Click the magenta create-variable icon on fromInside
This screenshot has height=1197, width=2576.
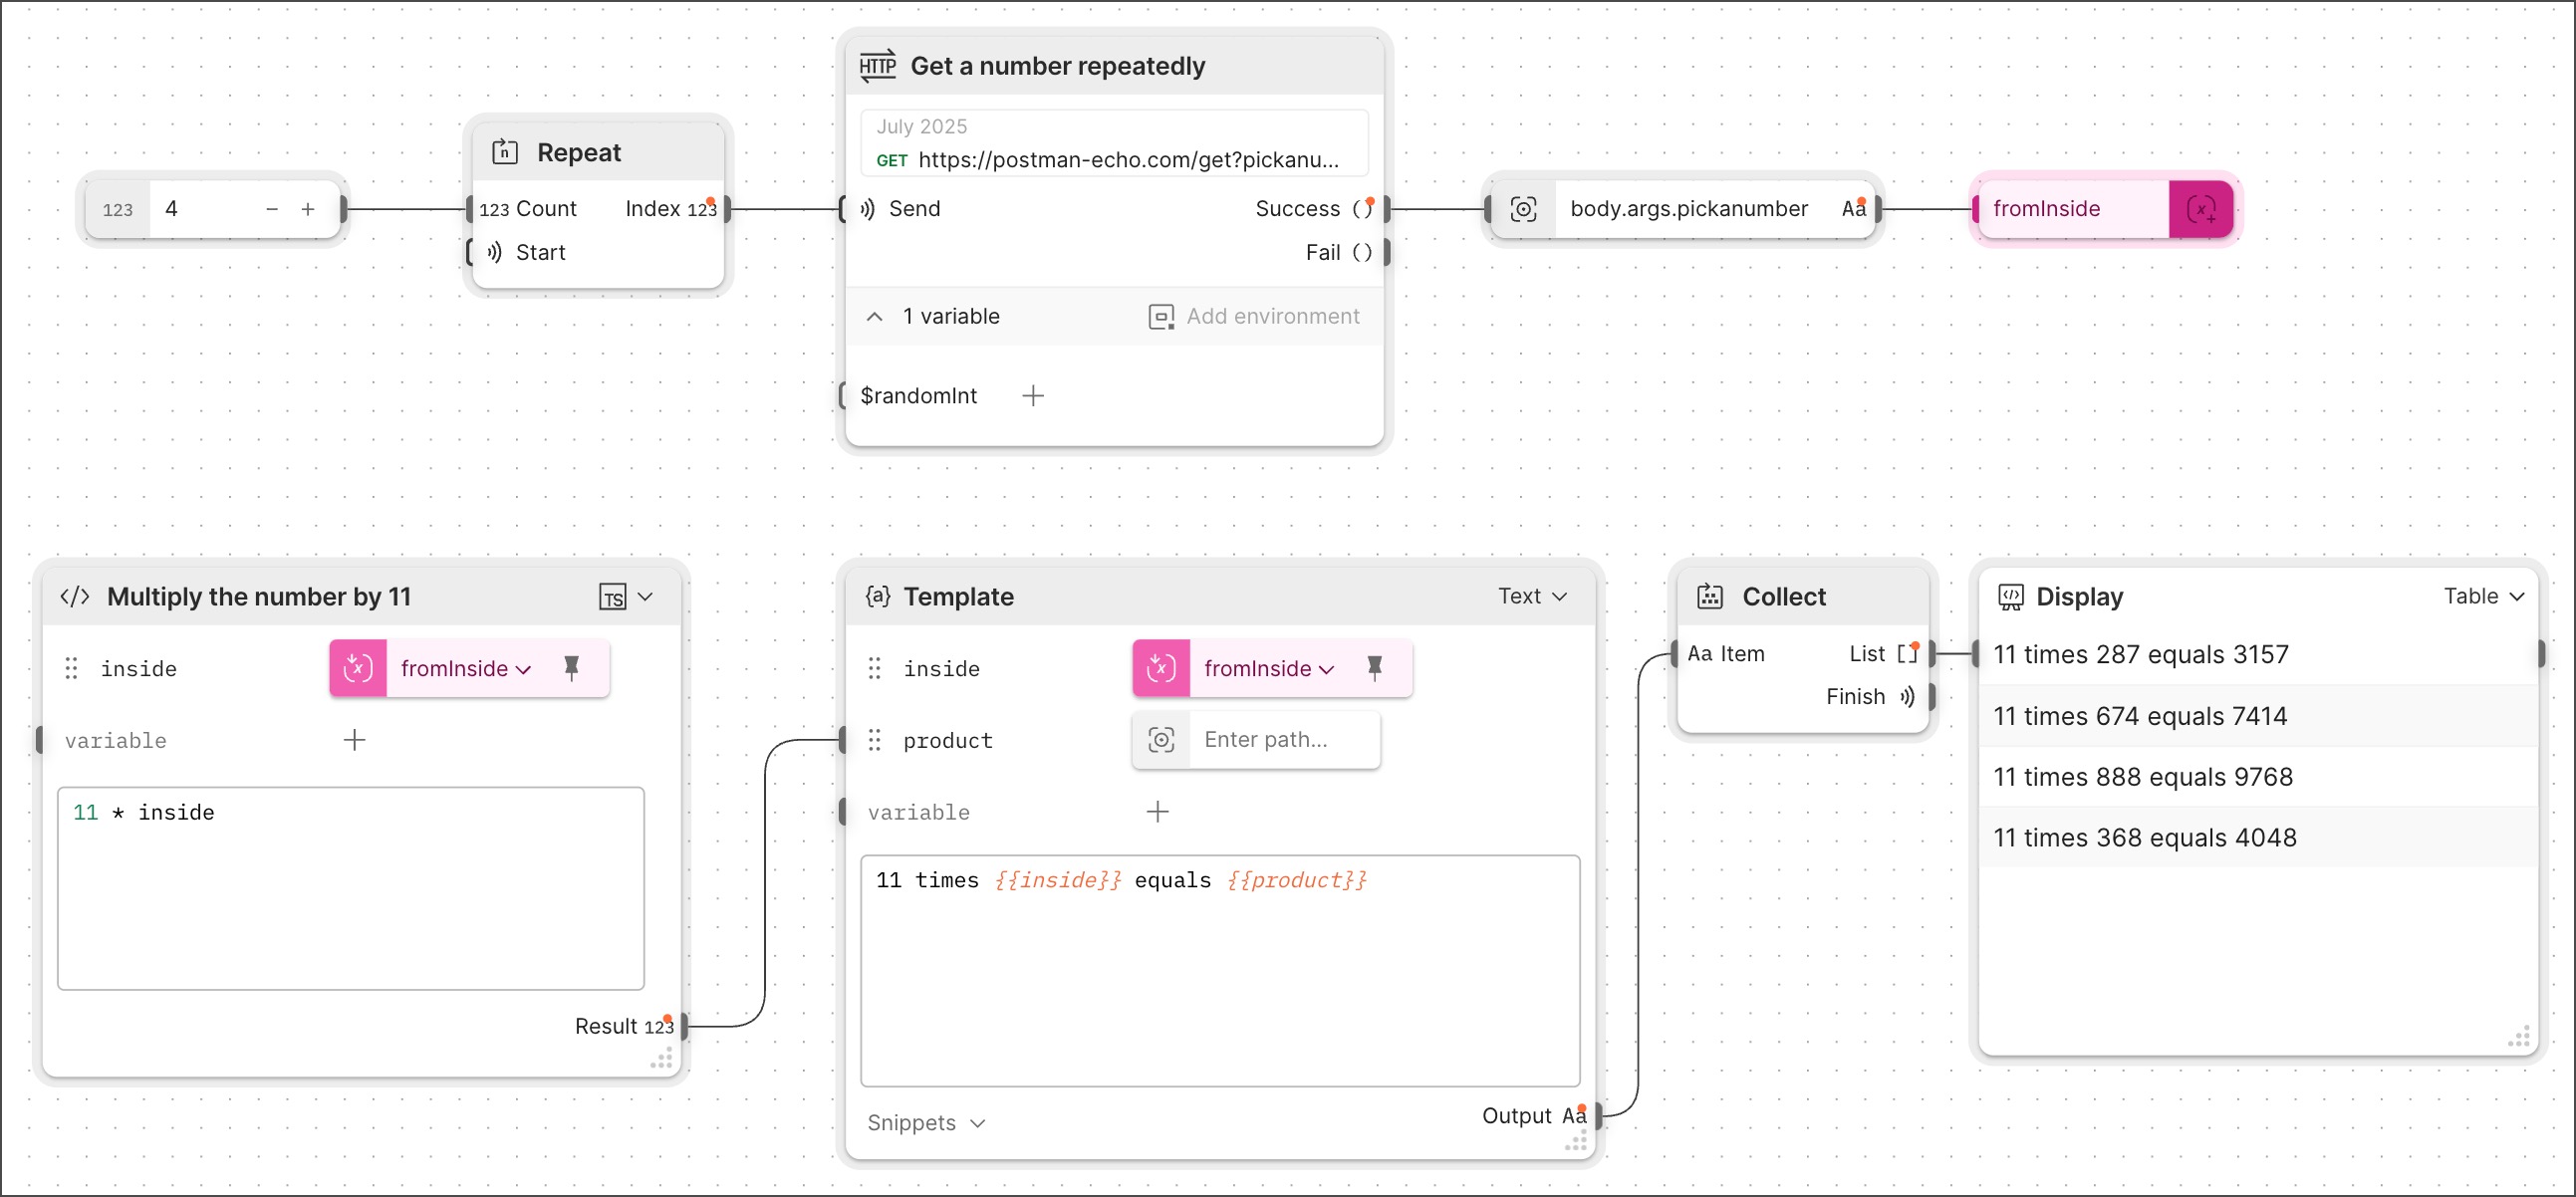tap(2201, 209)
